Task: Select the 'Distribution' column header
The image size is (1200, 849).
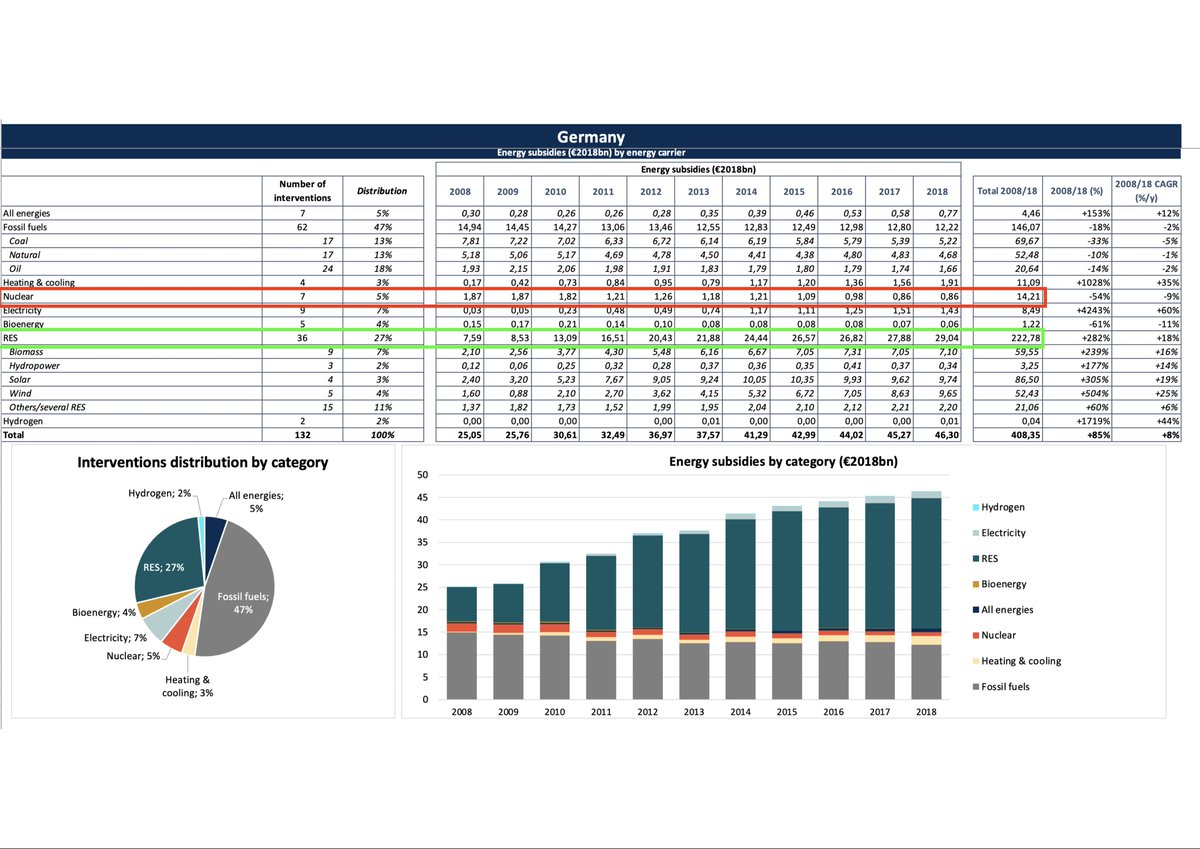Action: point(384,191)
